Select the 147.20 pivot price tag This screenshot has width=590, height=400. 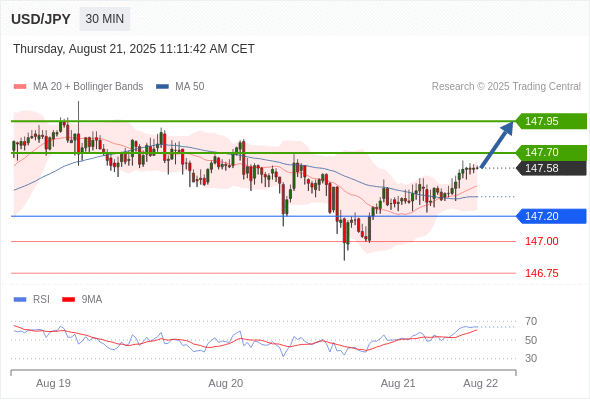tap(551, 216)
